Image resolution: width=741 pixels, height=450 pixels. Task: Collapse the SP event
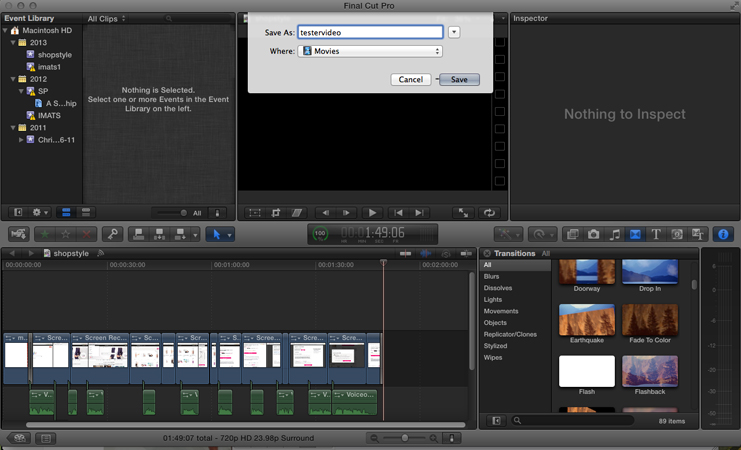tap(21, 91)
